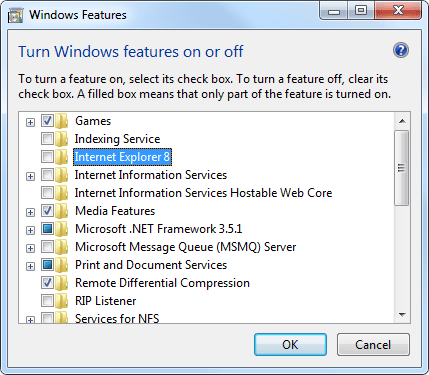Click the Cancel button
The image size is (429, 375).
[x=373, y=345]
